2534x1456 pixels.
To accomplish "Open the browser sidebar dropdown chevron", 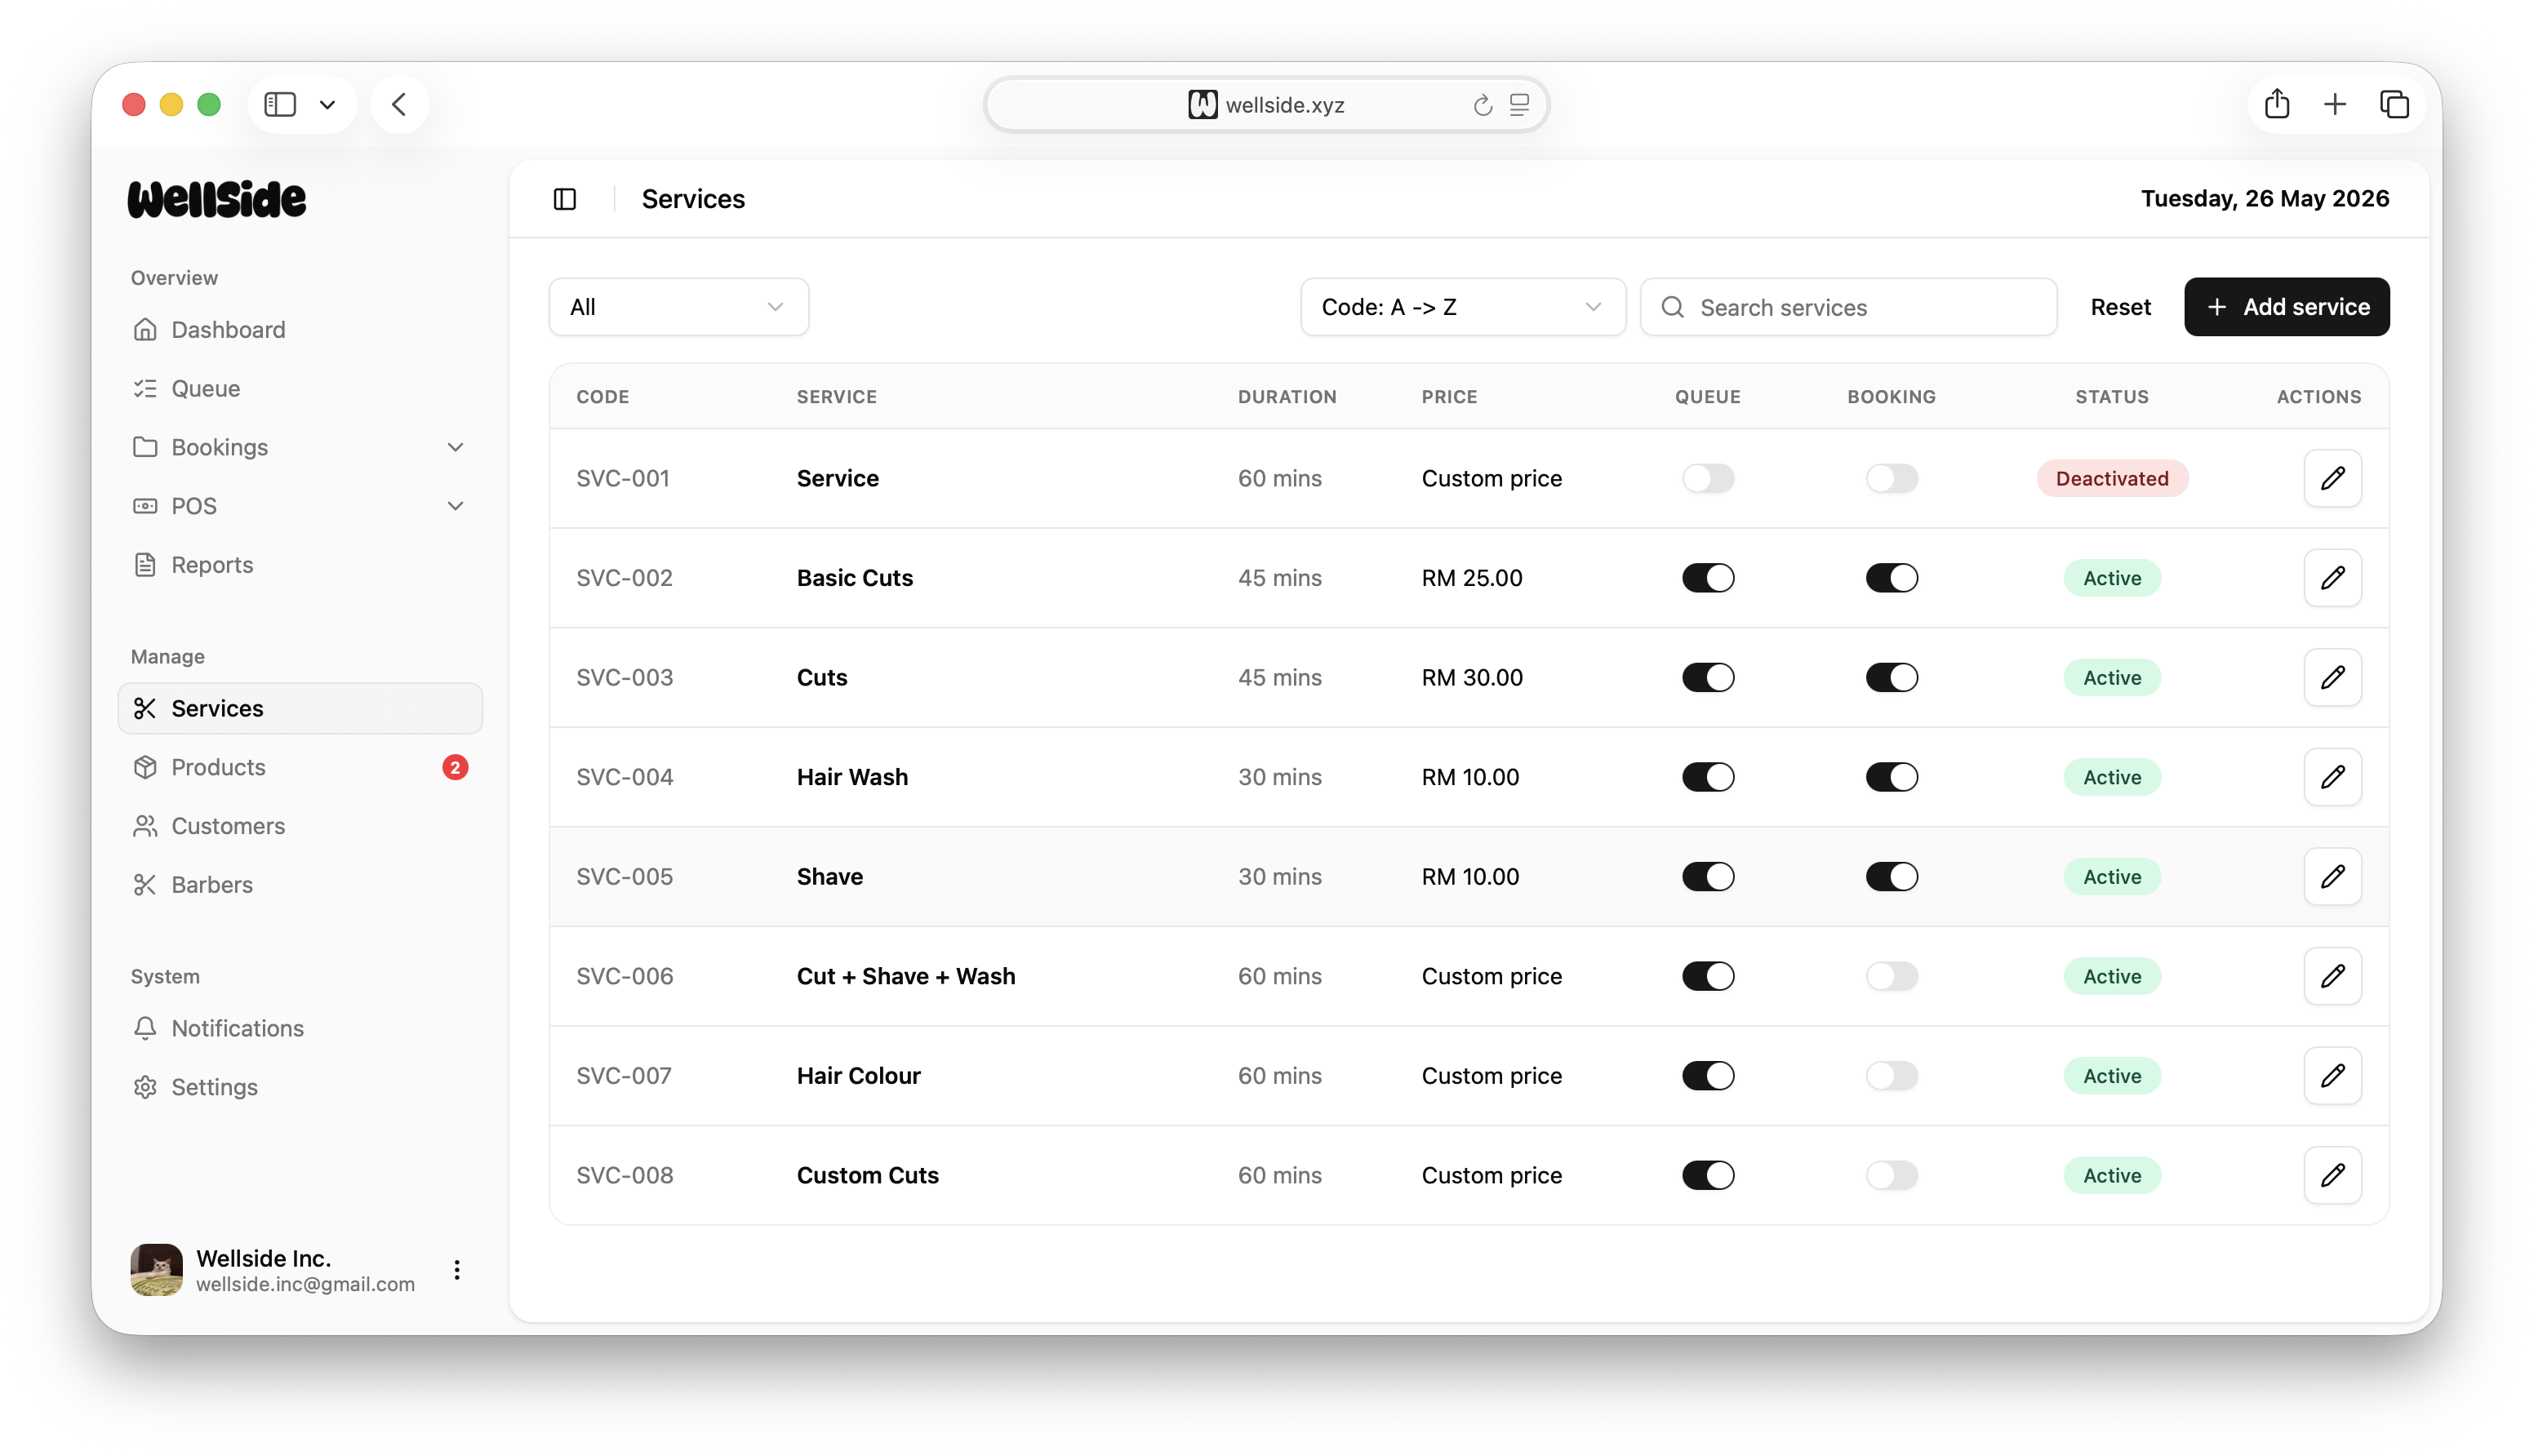I will tap(327, 104).
